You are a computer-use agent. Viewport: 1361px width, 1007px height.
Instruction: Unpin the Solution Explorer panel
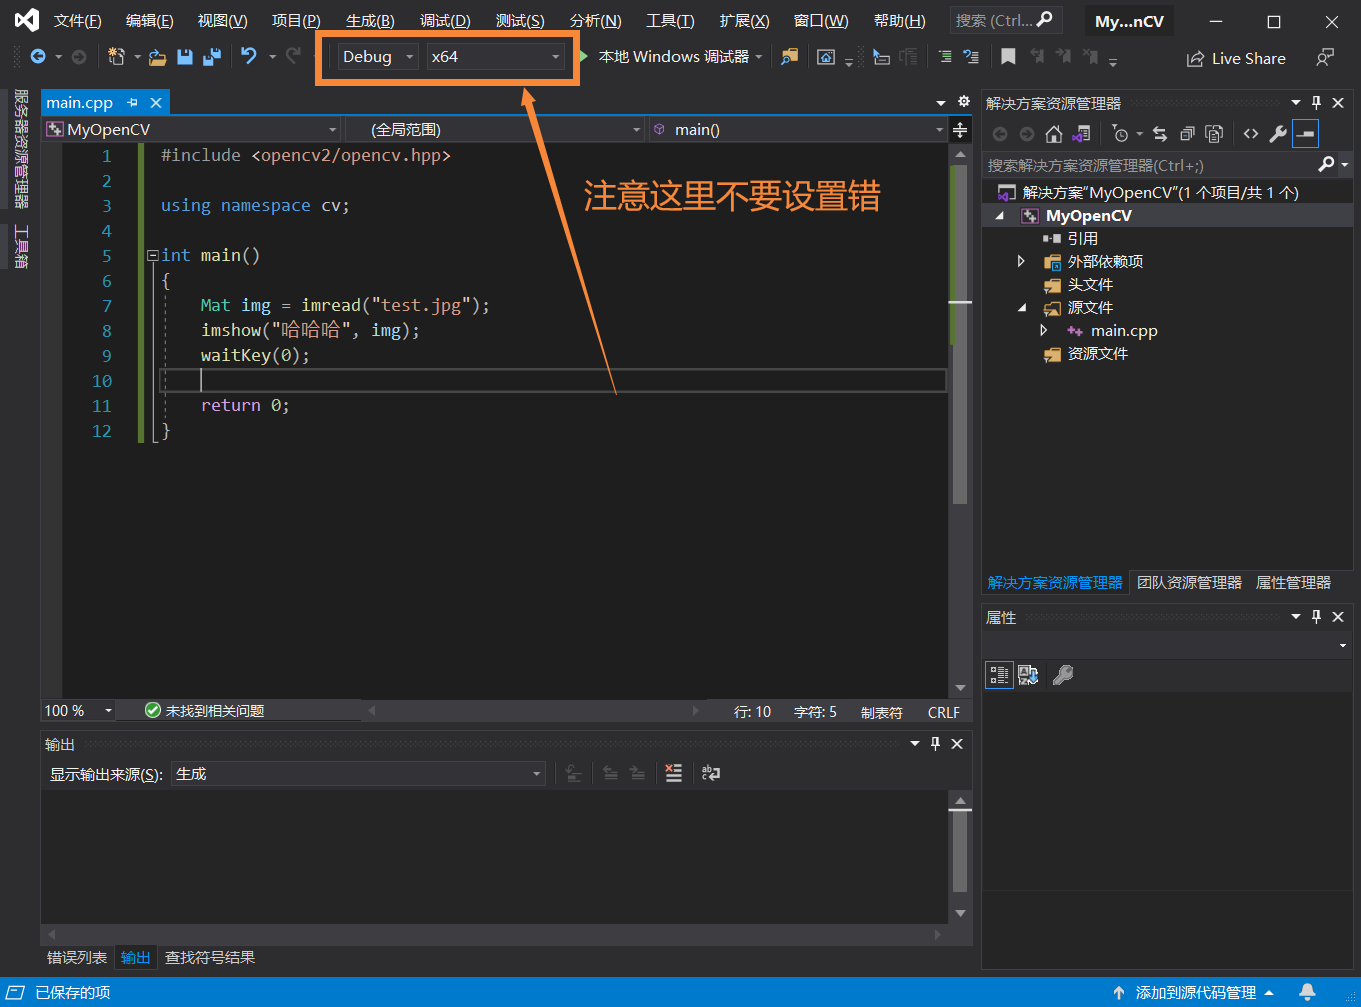(1317, 102)
